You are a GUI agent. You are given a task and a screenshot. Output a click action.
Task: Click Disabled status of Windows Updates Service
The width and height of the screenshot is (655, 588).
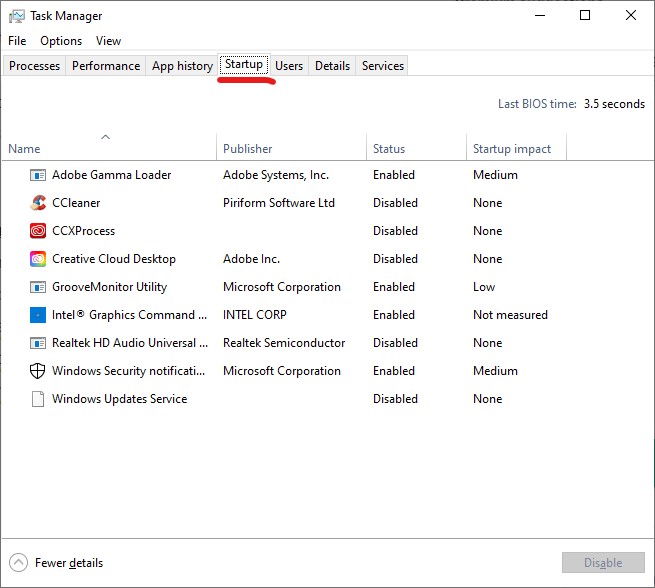coord(395,399)
